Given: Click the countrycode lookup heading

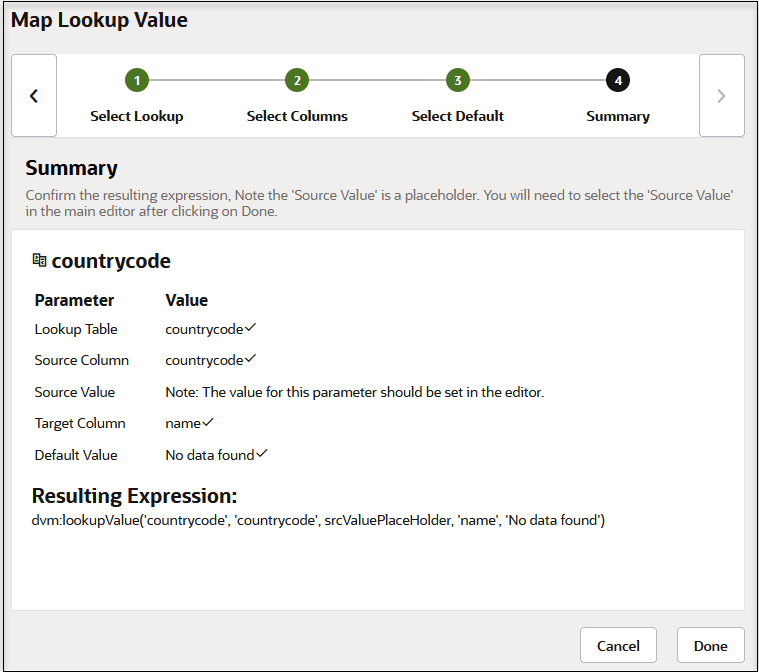Looking at the screenshot, I should [111, 261].
